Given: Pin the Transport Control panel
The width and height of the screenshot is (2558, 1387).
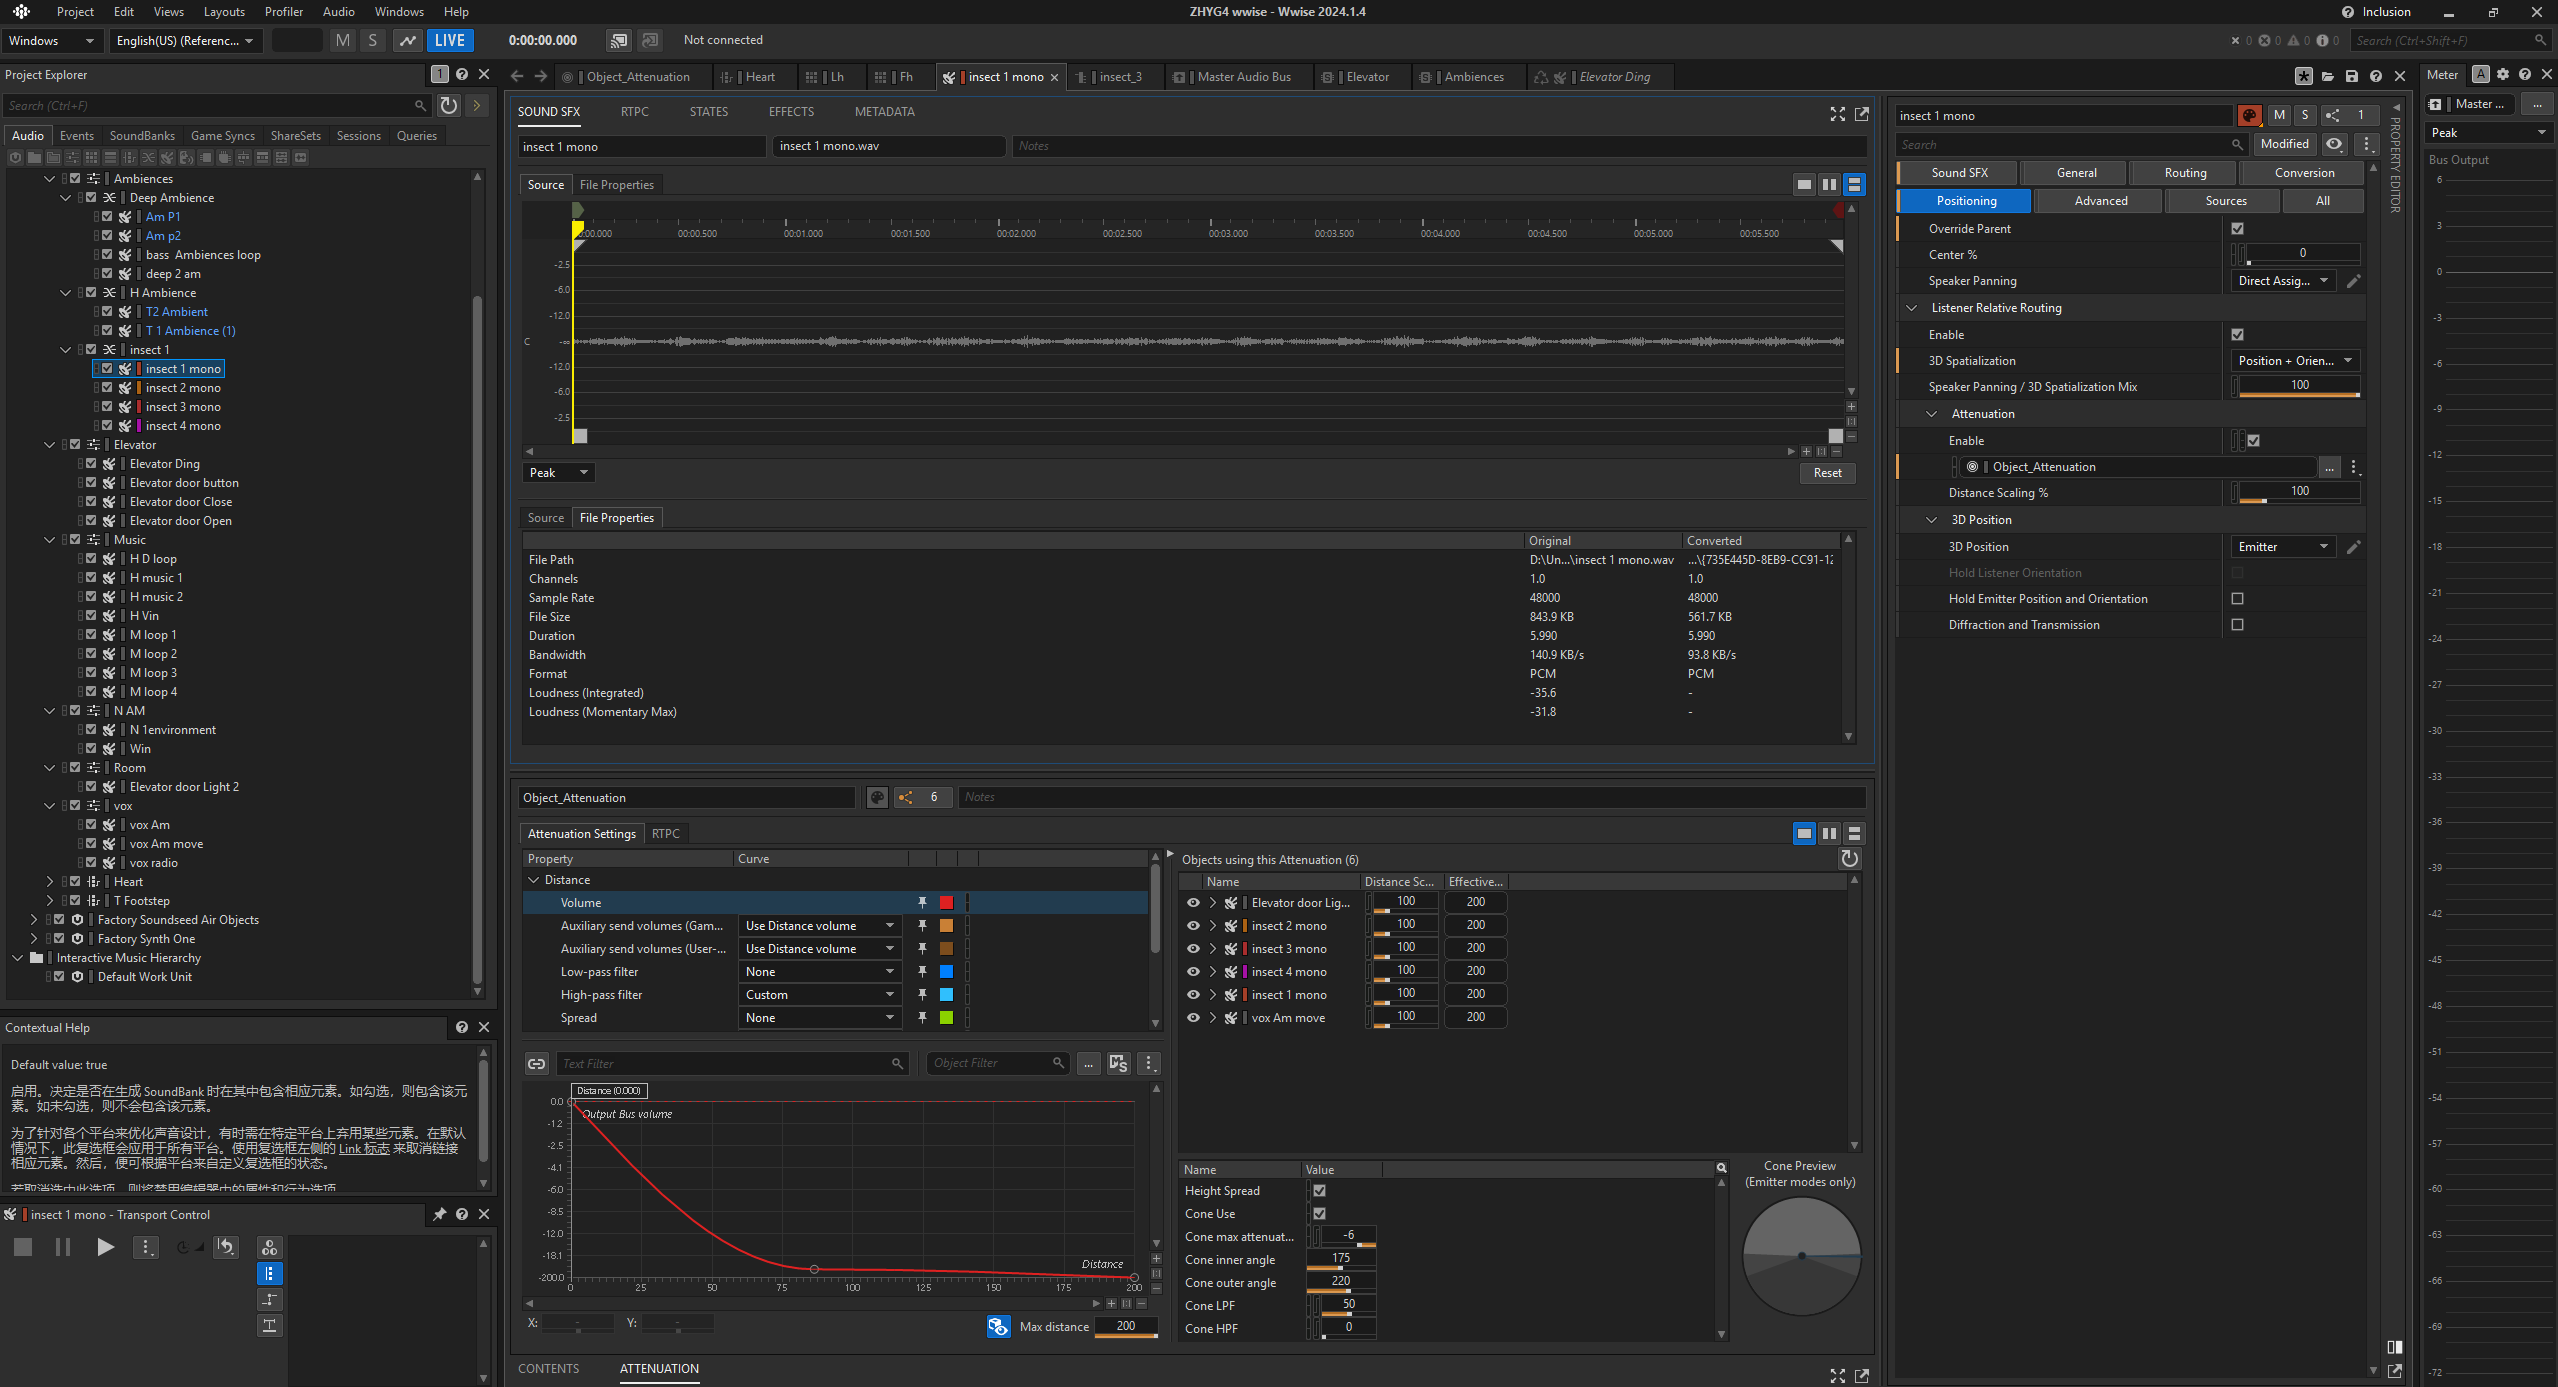Looking at the screenshot, I should [x=439, y=1214].
